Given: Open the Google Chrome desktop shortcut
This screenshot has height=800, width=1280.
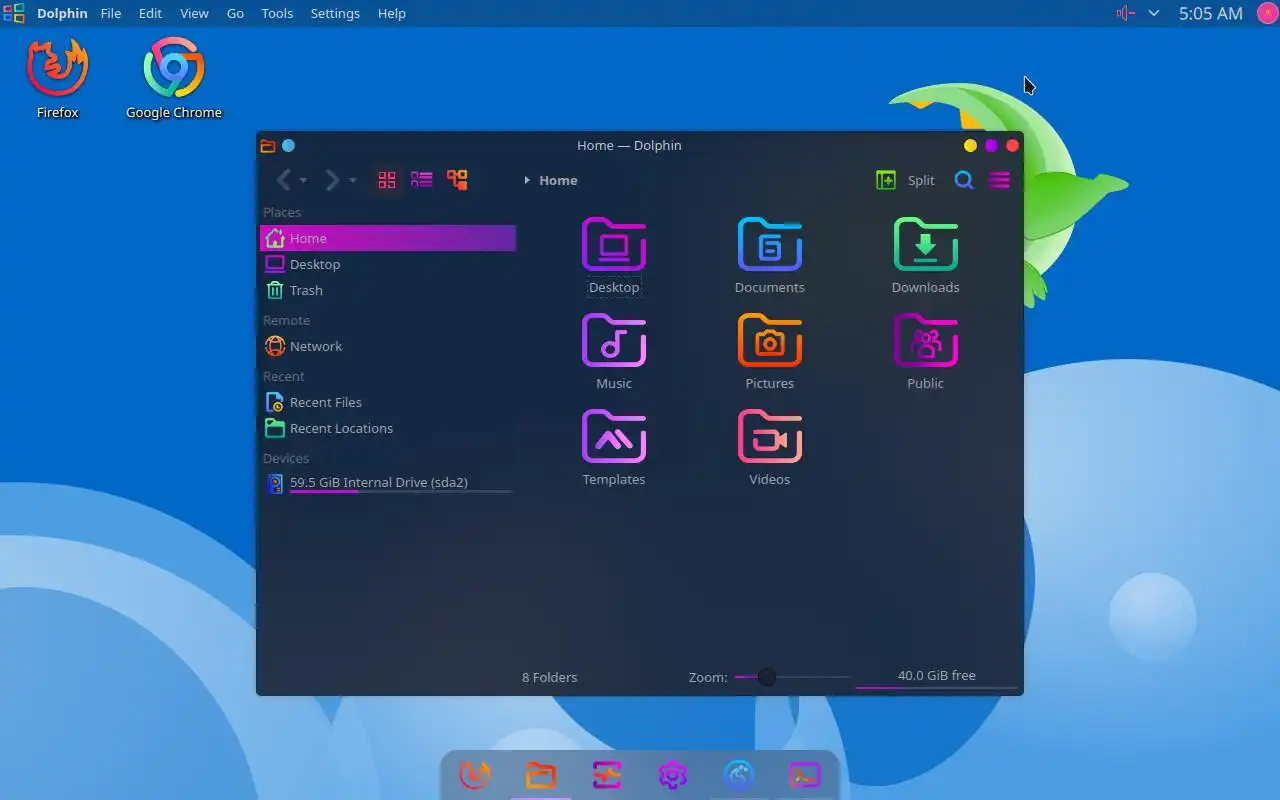Looking at the screenshot, I should coord(174,79).
